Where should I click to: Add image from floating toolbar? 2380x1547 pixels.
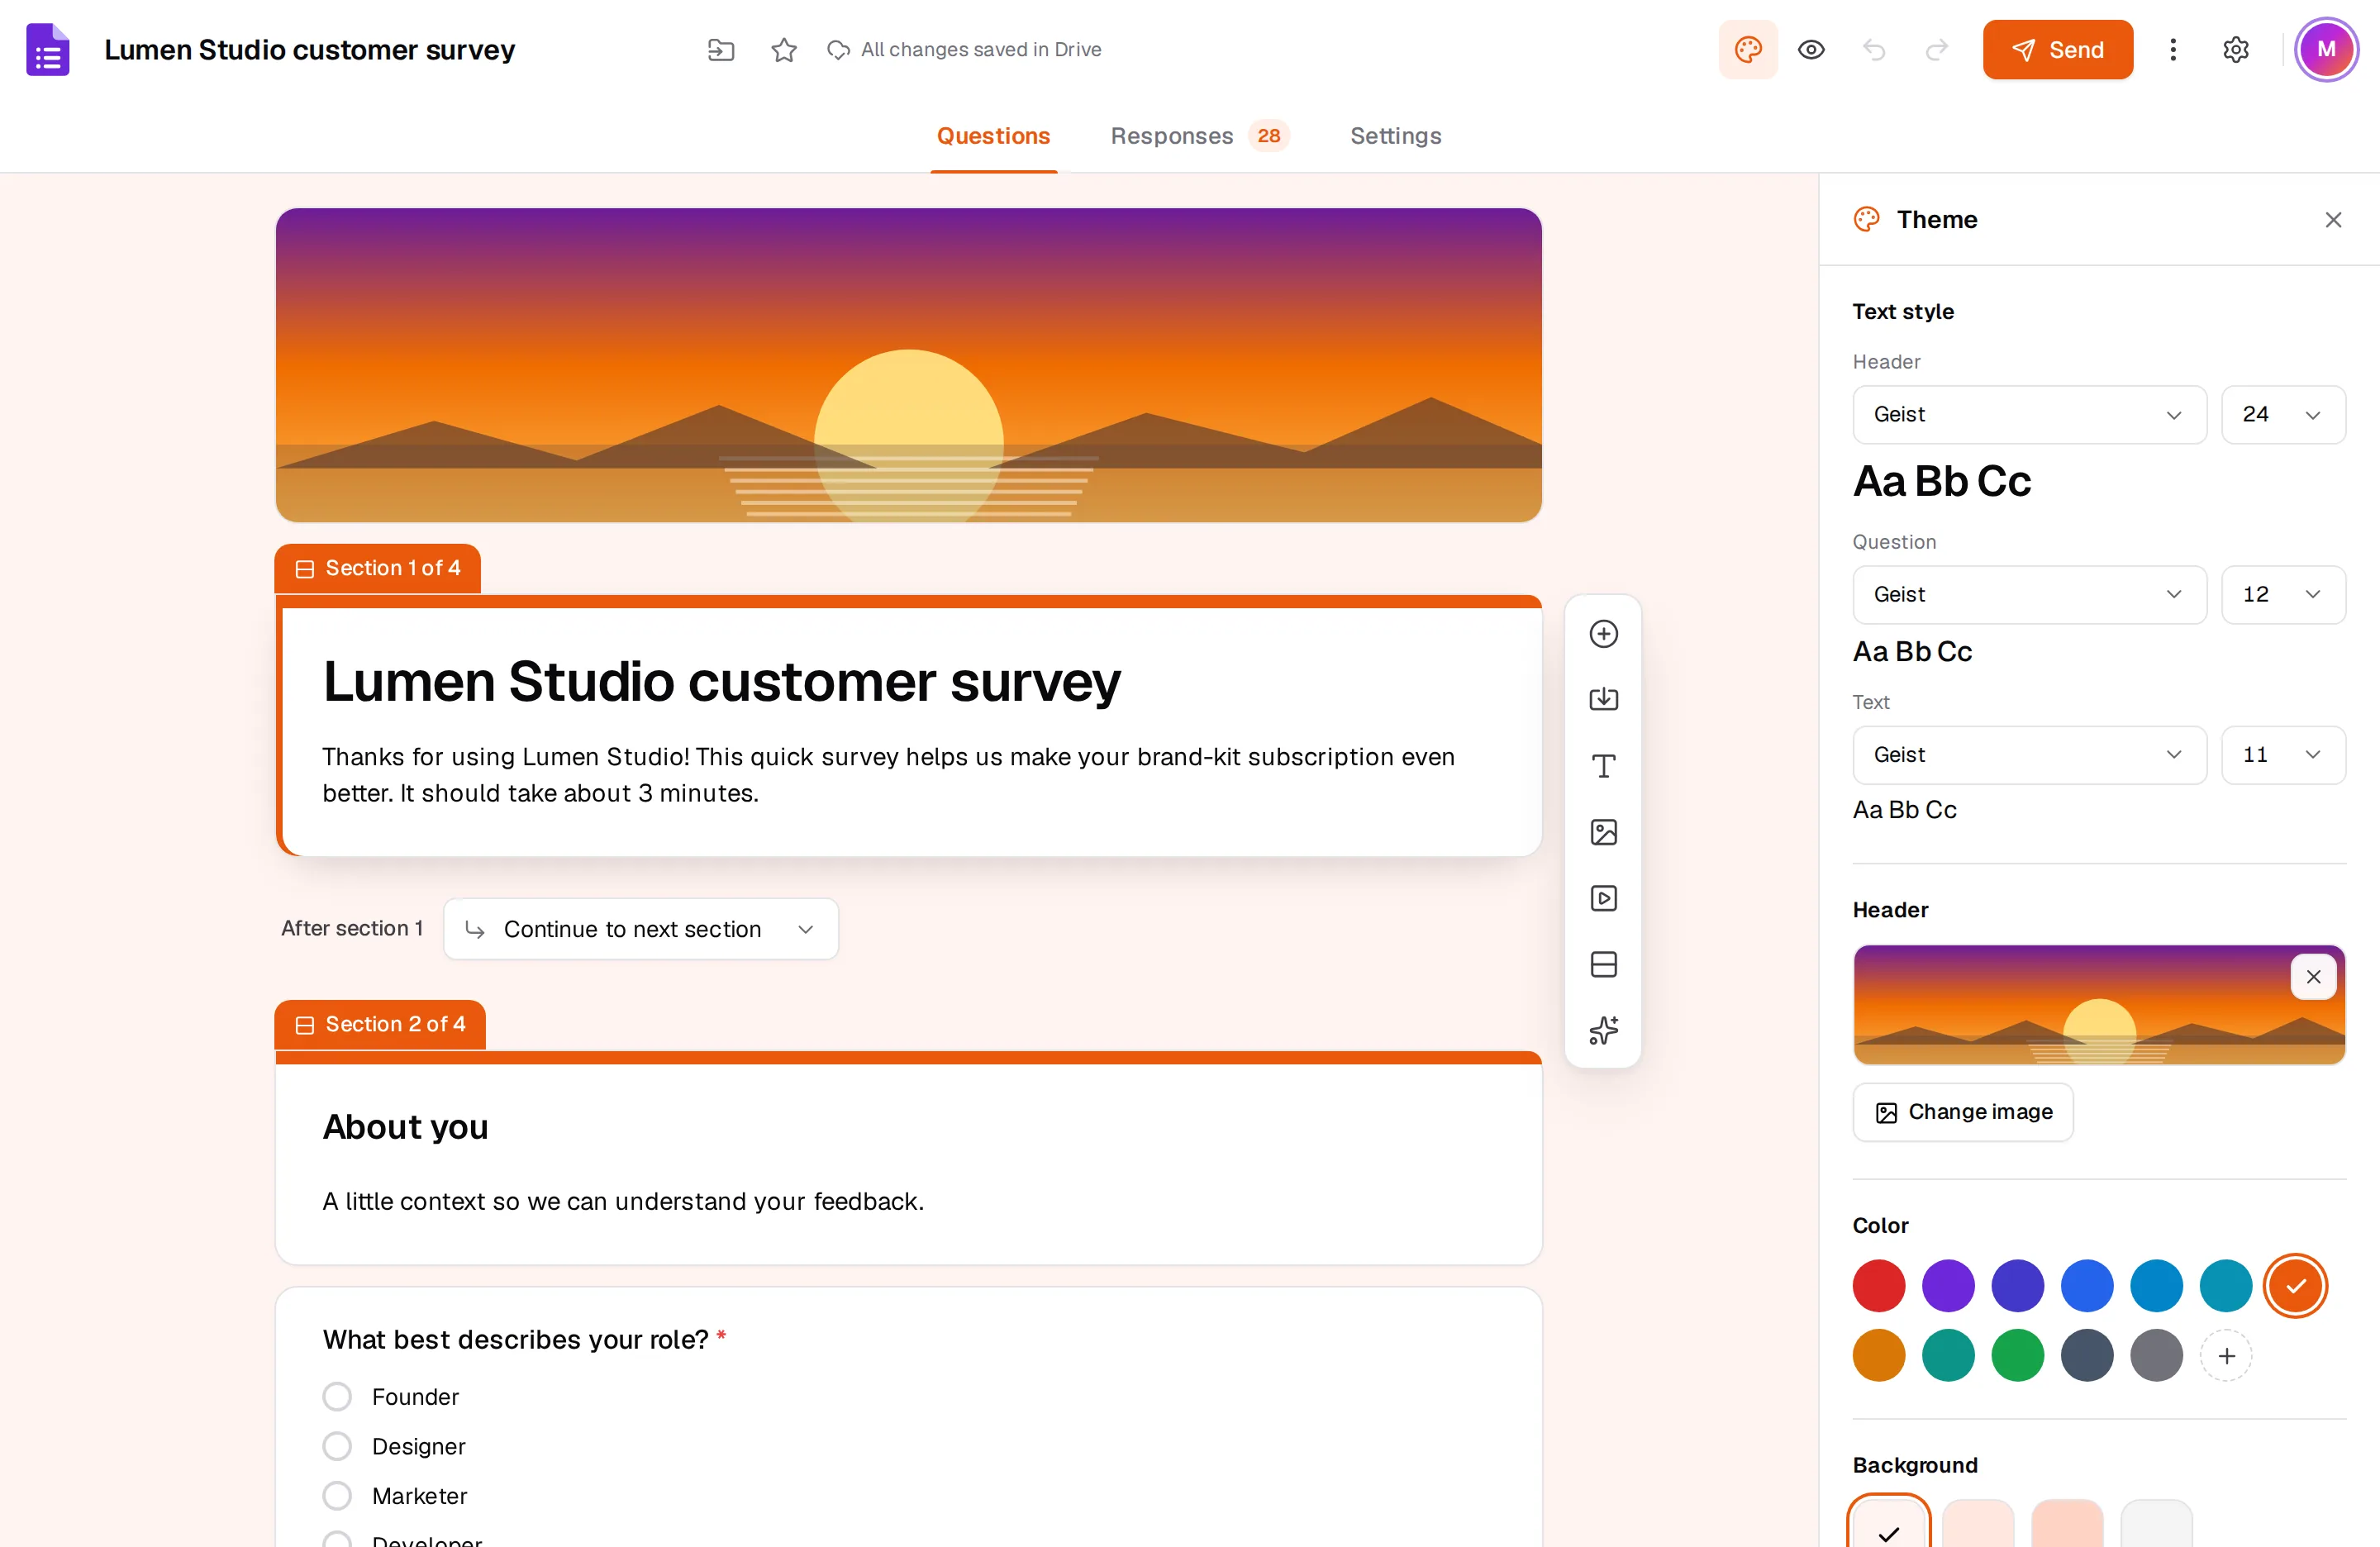point(1603,832)
